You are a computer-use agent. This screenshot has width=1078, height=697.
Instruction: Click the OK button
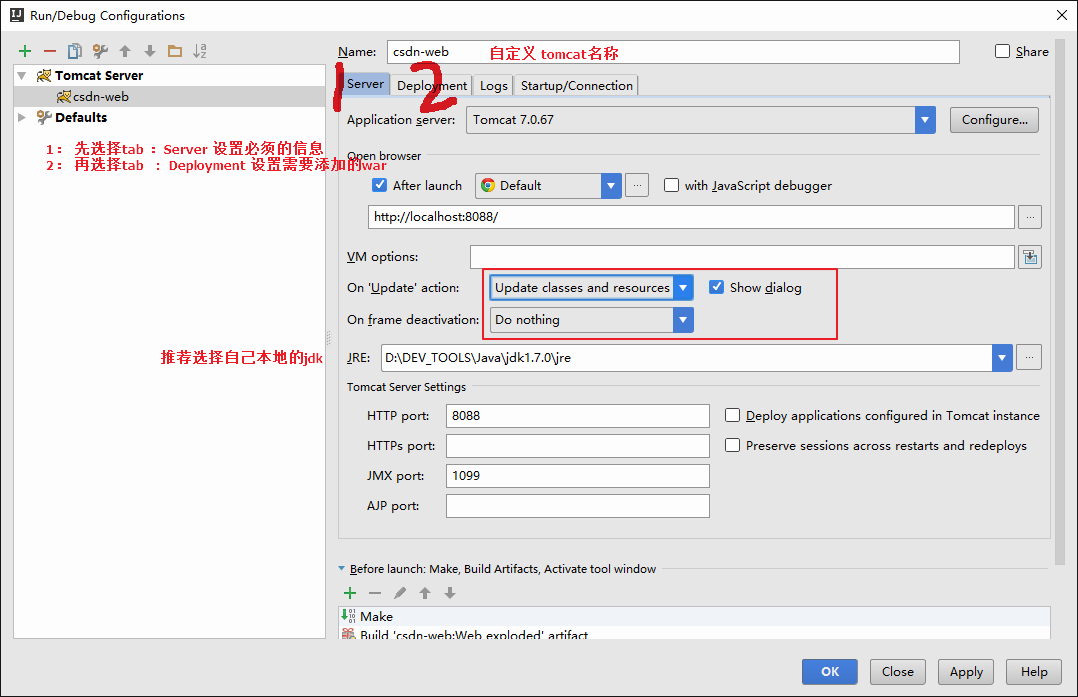pos(830,672)
